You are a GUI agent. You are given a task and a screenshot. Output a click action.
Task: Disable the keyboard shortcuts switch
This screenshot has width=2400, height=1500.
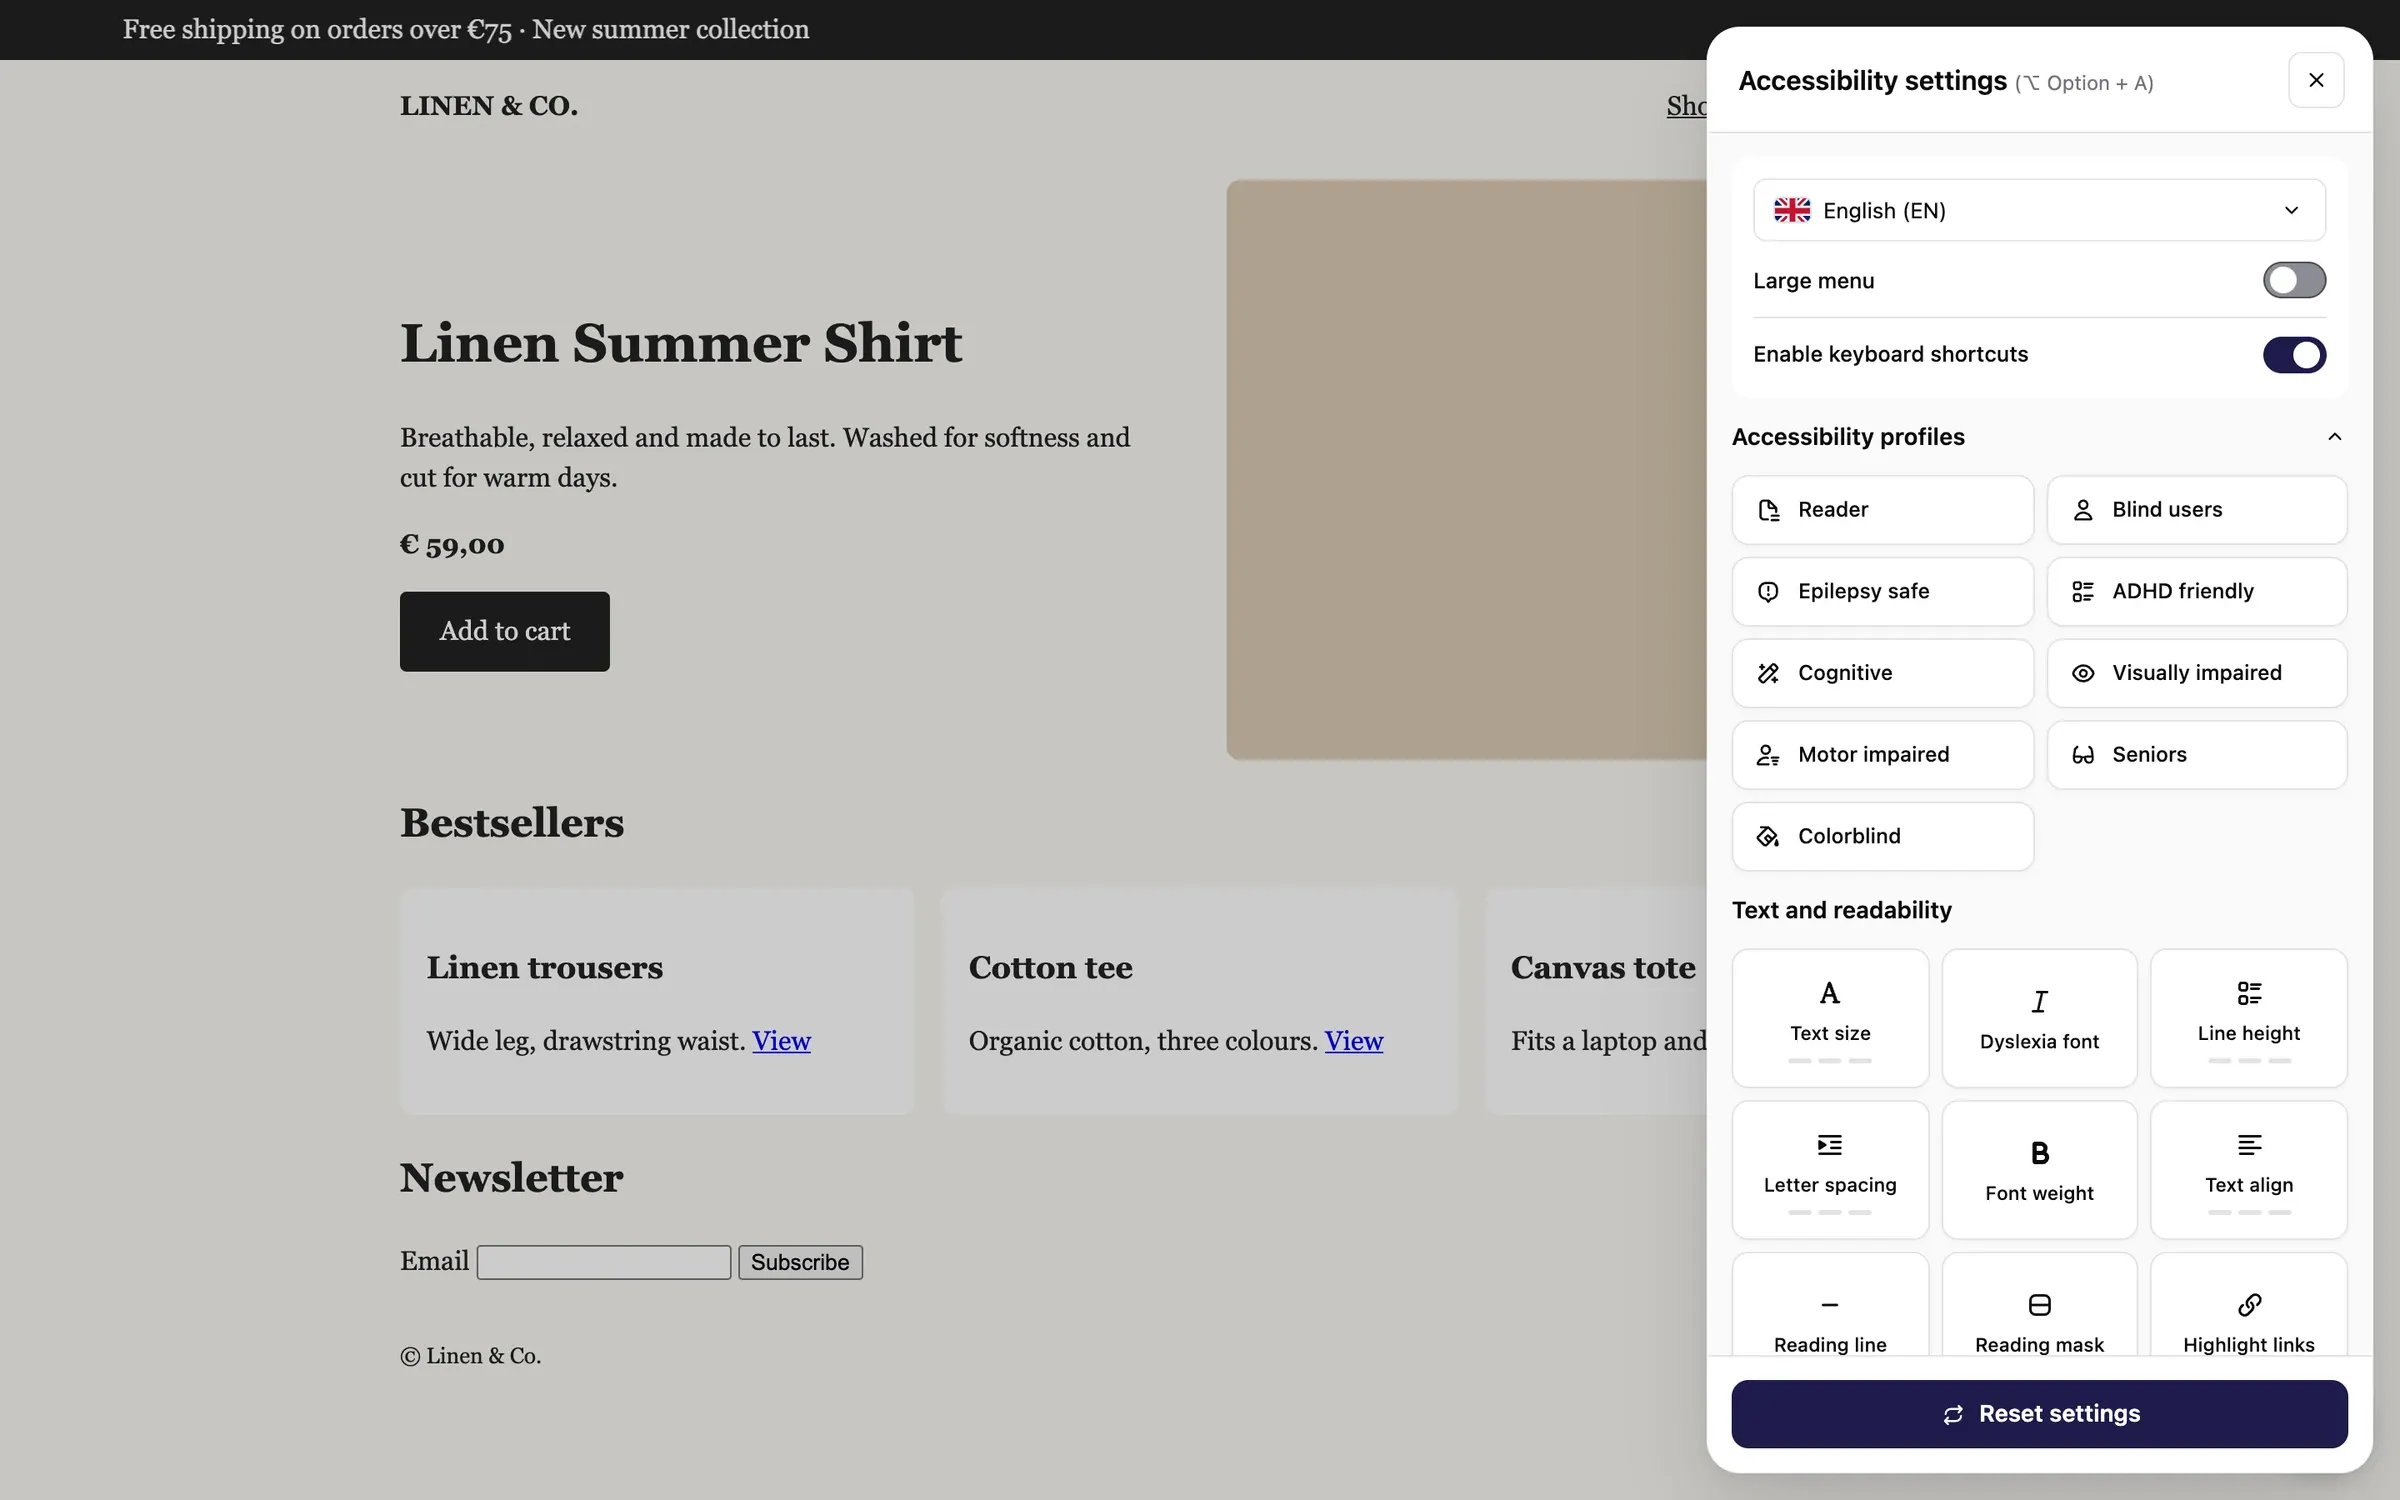pyautogui.click(x=2294, y=355)
